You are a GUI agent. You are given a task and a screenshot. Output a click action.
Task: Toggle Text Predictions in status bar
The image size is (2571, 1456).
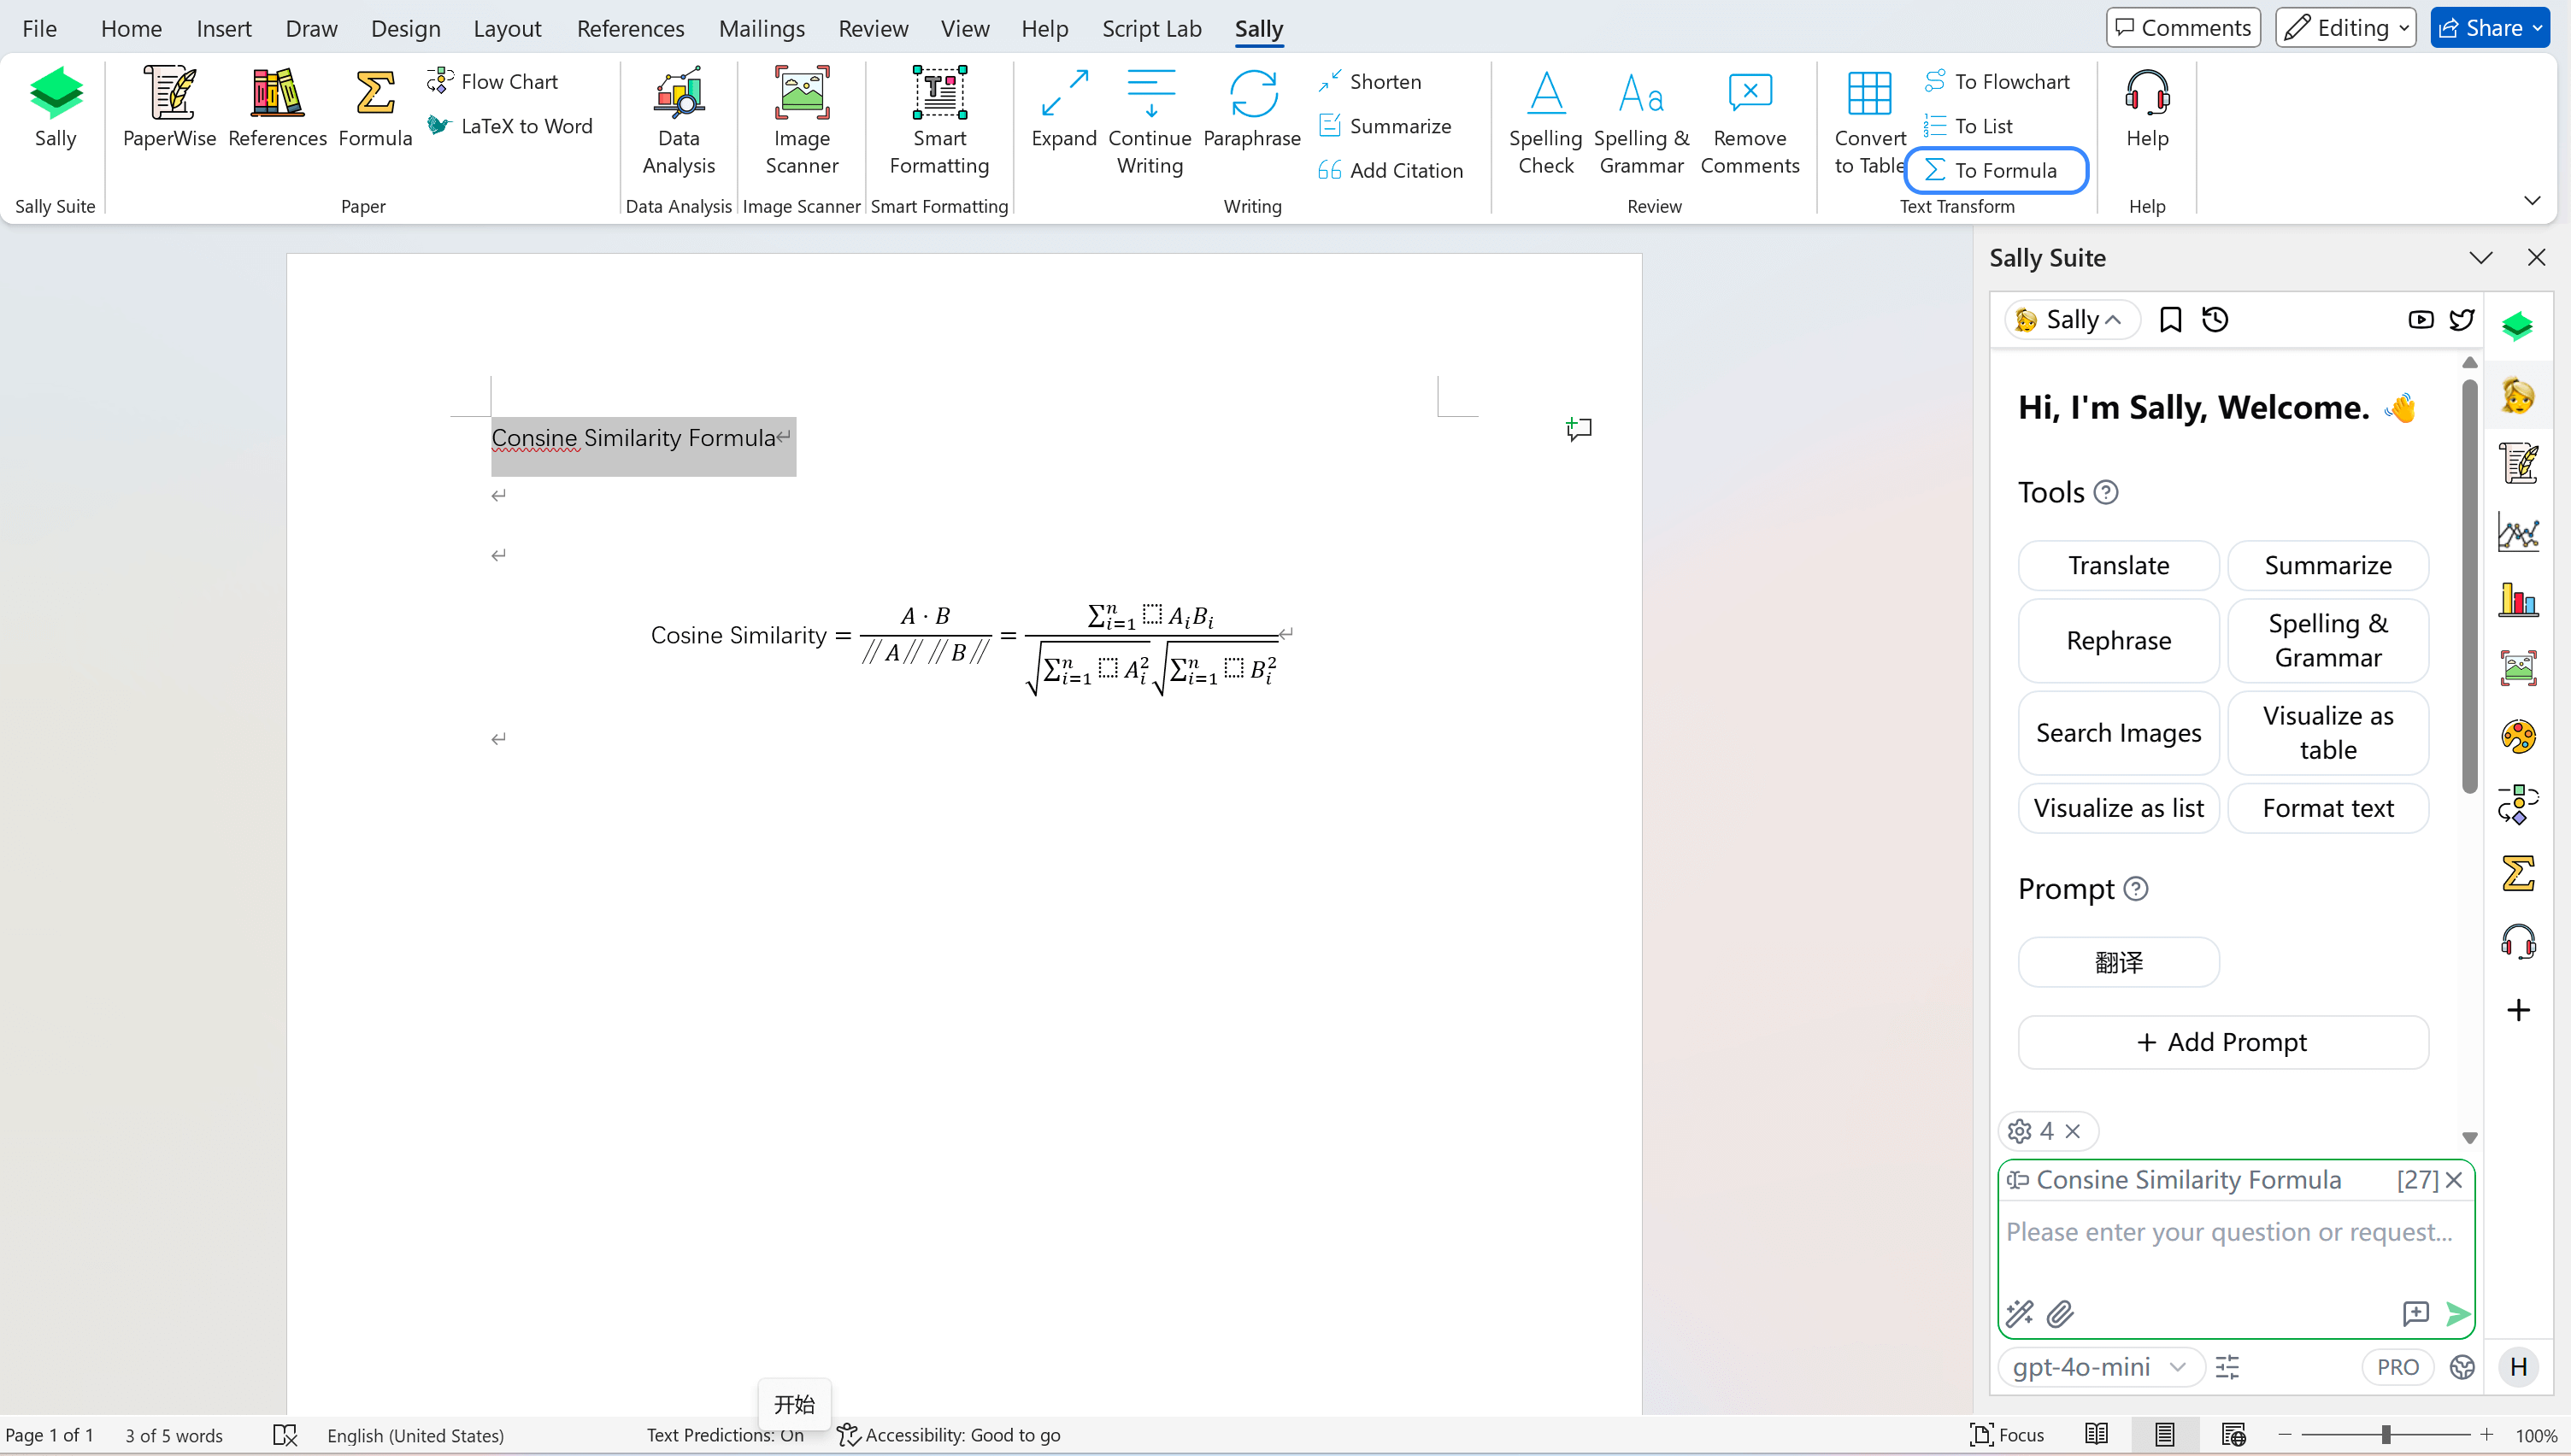pos(725,1435)
